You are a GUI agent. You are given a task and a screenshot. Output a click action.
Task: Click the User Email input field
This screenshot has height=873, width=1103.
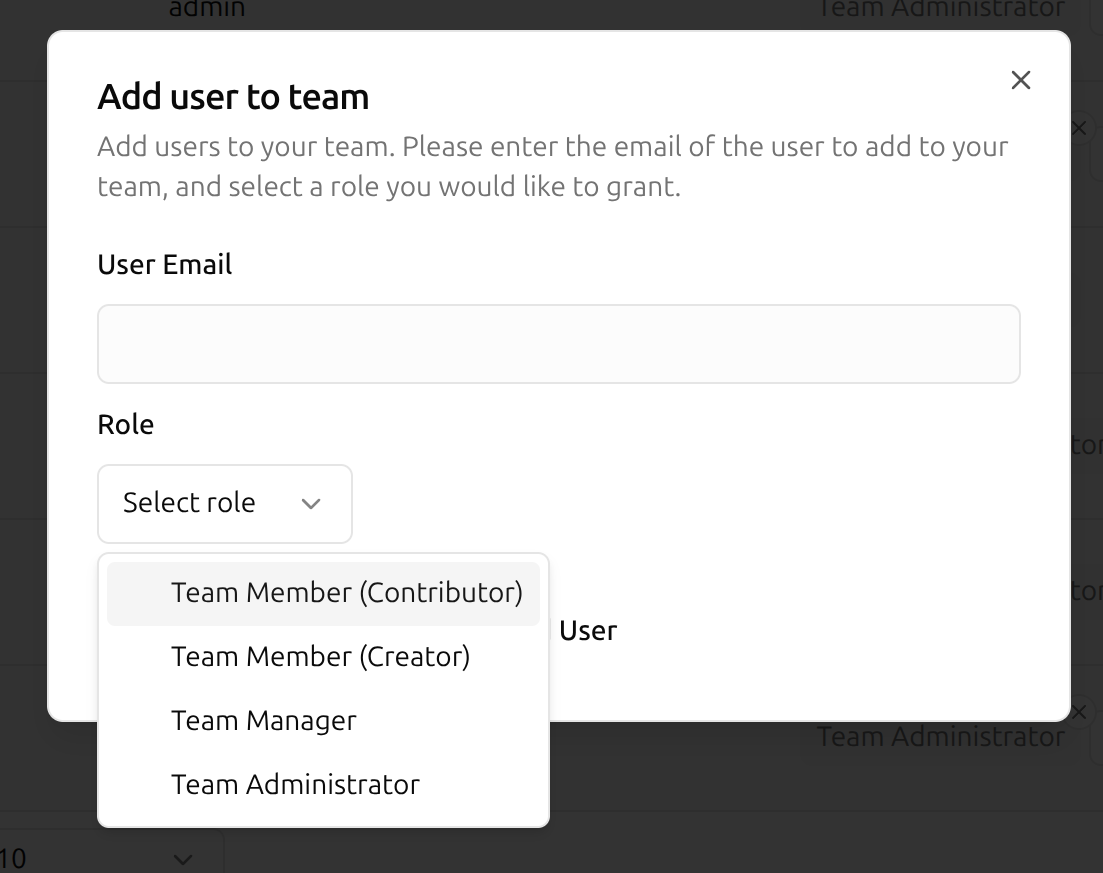pos(558,344)
